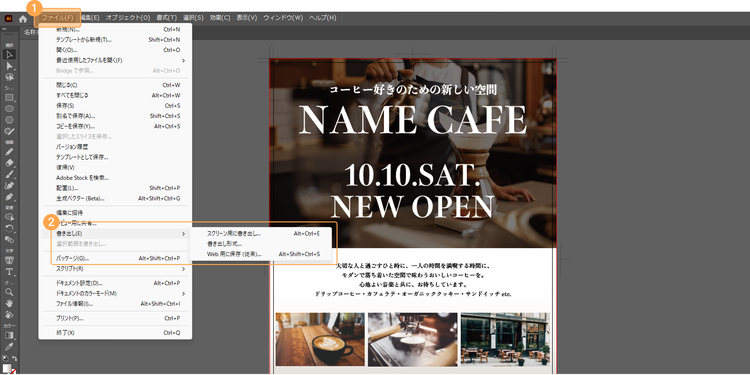Choose プリント(P) menu item
750x375 pixels.
(115, 318)
